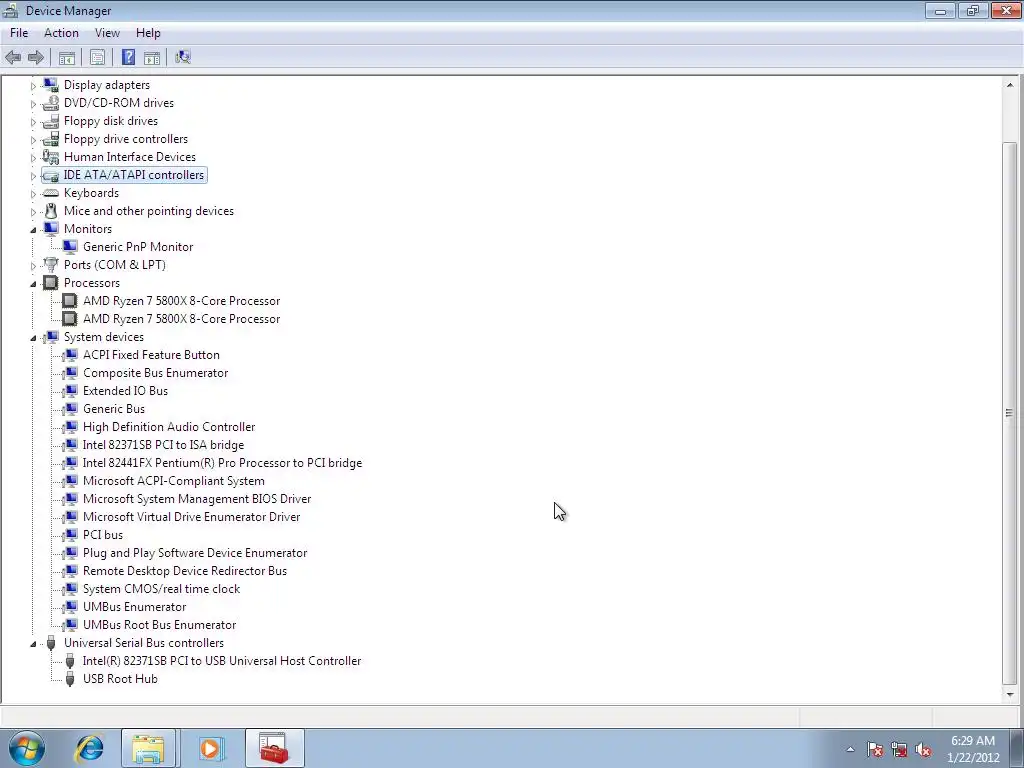Collapse the Processors node

point(33,283)
